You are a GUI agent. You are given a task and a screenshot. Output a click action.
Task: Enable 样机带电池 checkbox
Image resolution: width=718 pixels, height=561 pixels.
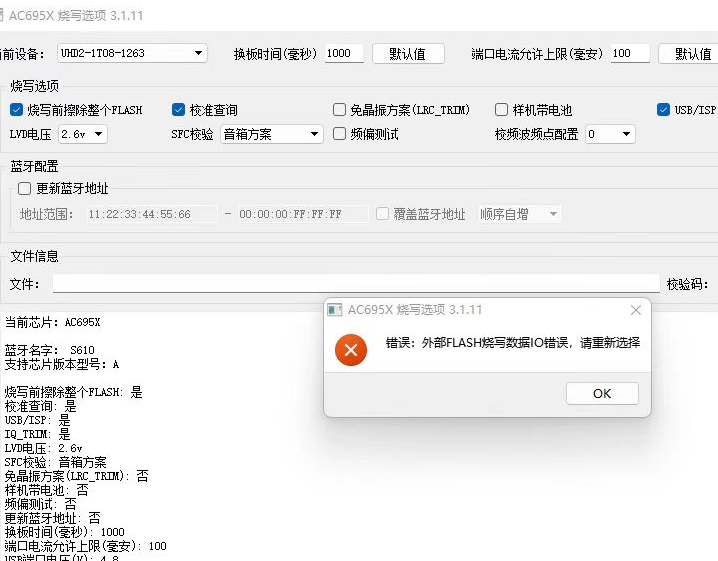pos(501,110)
